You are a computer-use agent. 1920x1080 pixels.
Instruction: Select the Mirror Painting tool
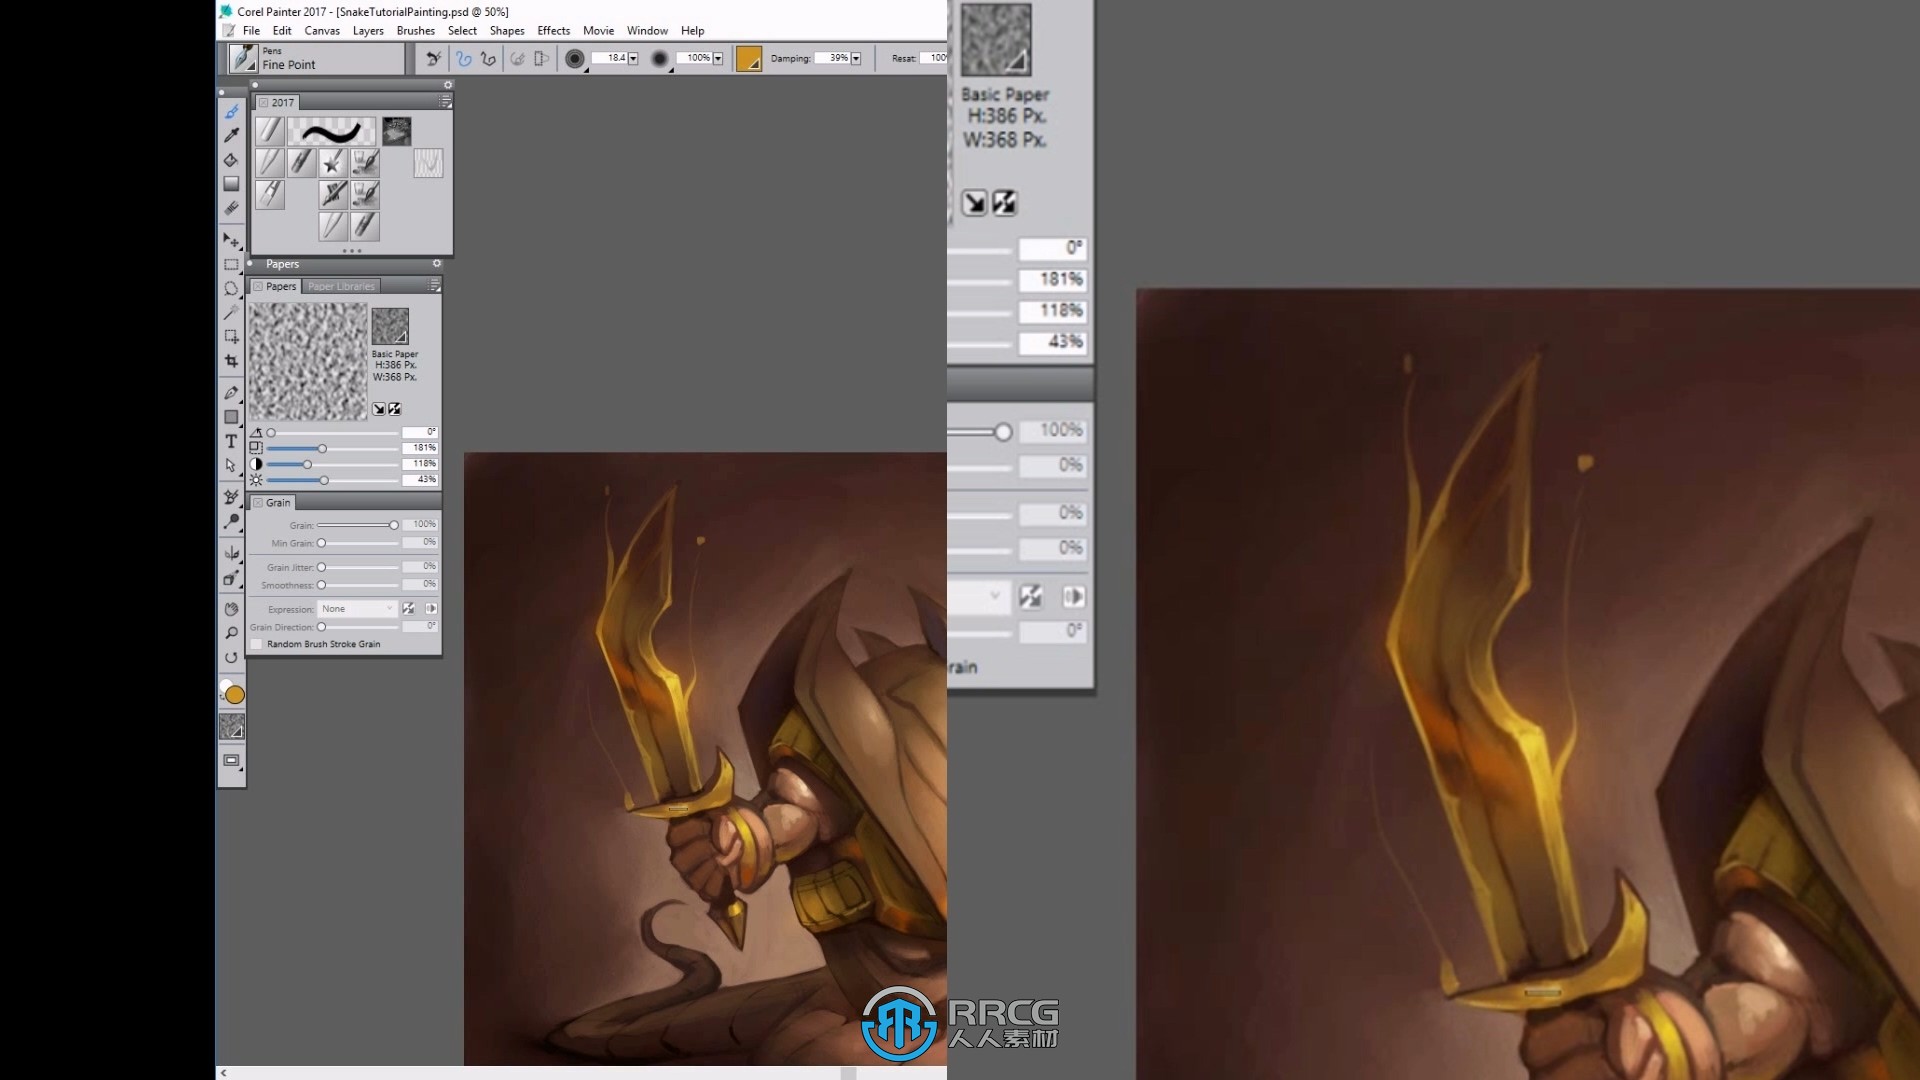click(x=232, y=553)
